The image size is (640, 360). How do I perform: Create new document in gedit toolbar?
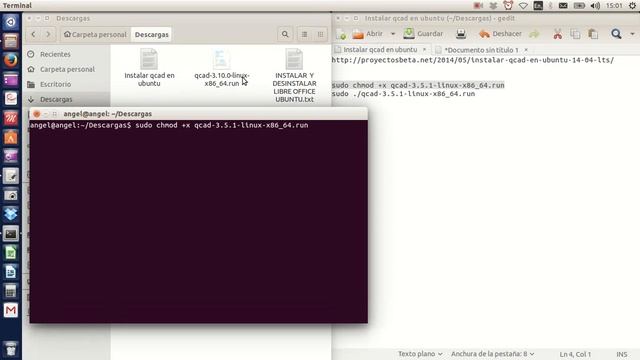tap(341, 34)
